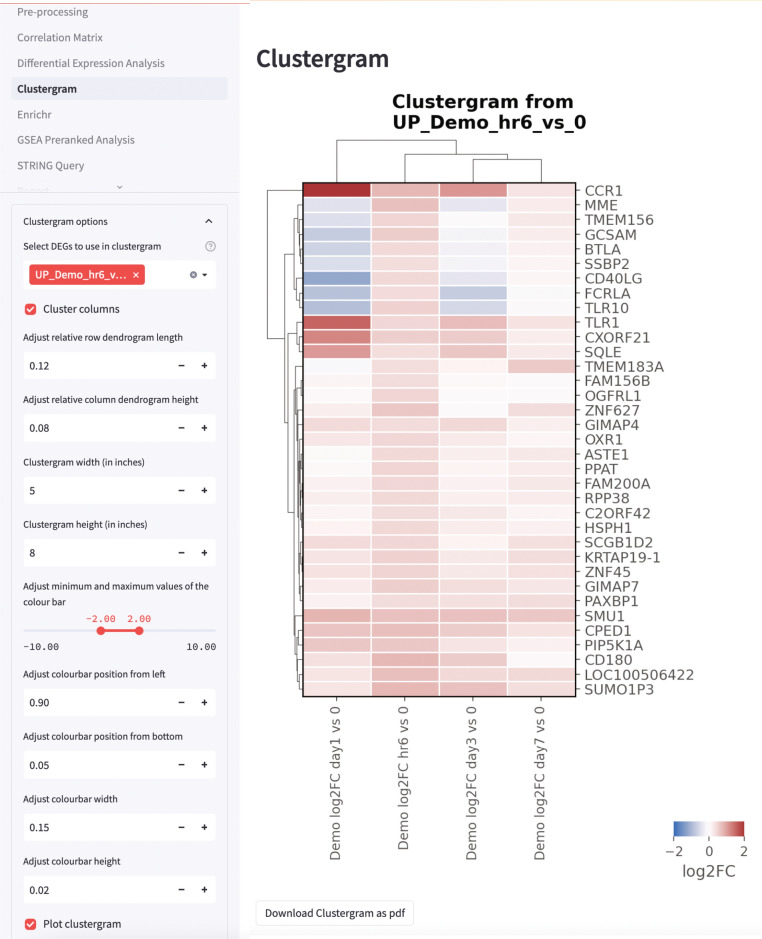The width and height of the screenshot is (762, 939).
Task: Decrease Clustergram height using the minus icon
Action: coord(181,552)
